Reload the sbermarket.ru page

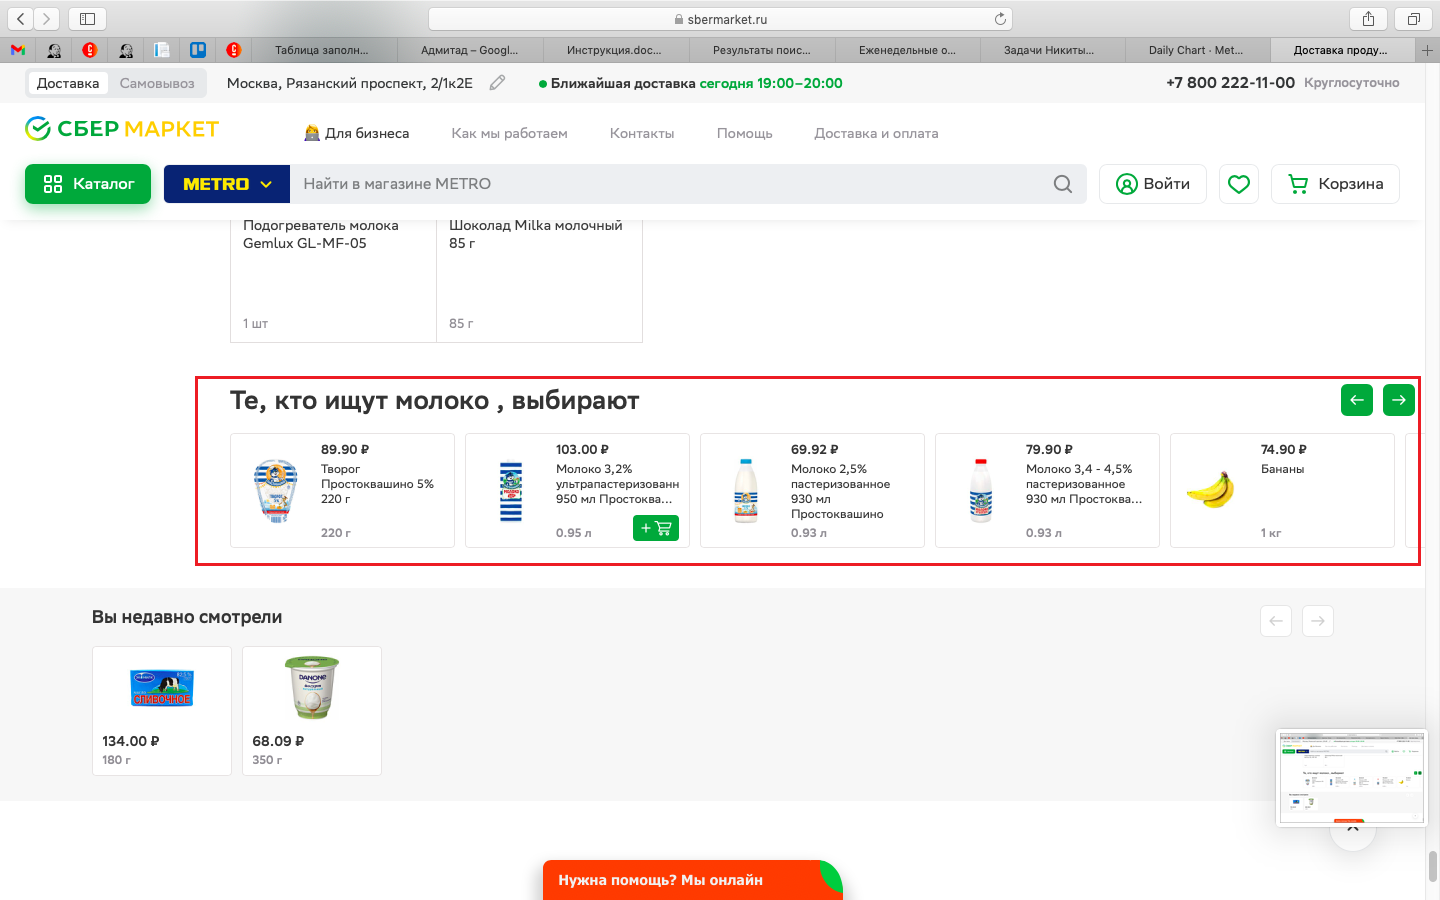(x=1000, y=19)
